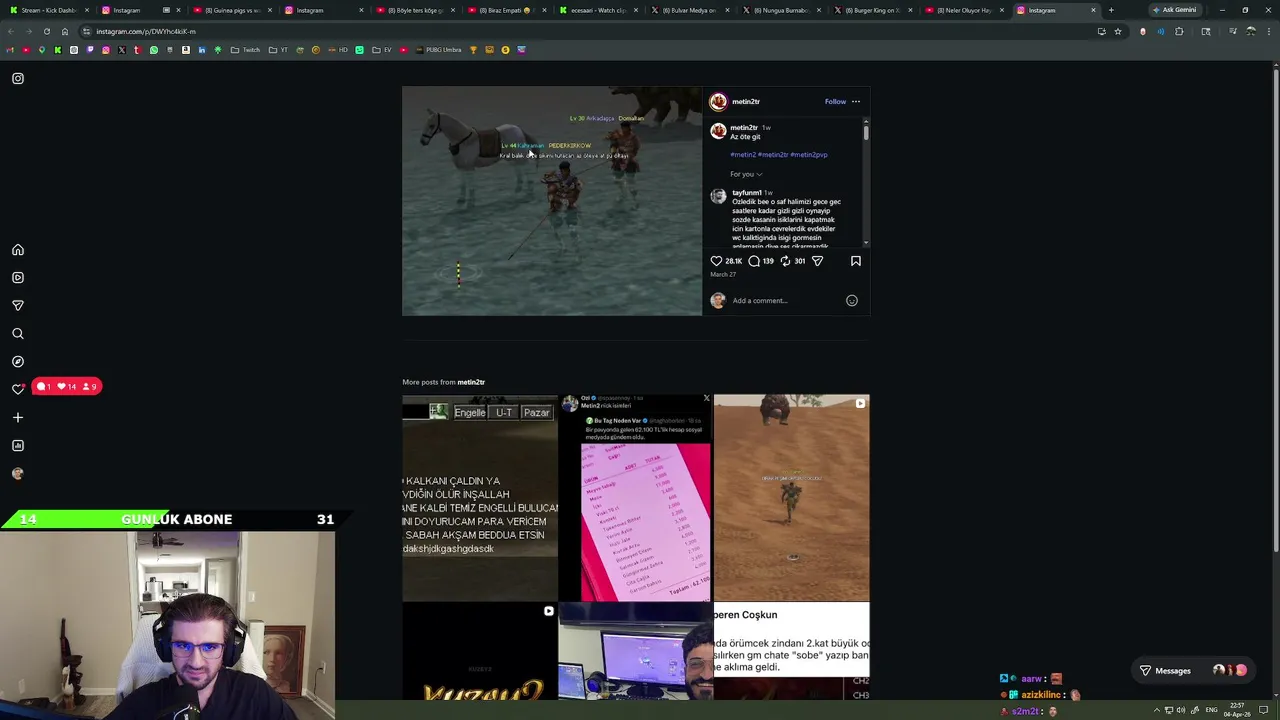
Task: Open commenter tayfunm1's profile
Action: tap(747, 192)
